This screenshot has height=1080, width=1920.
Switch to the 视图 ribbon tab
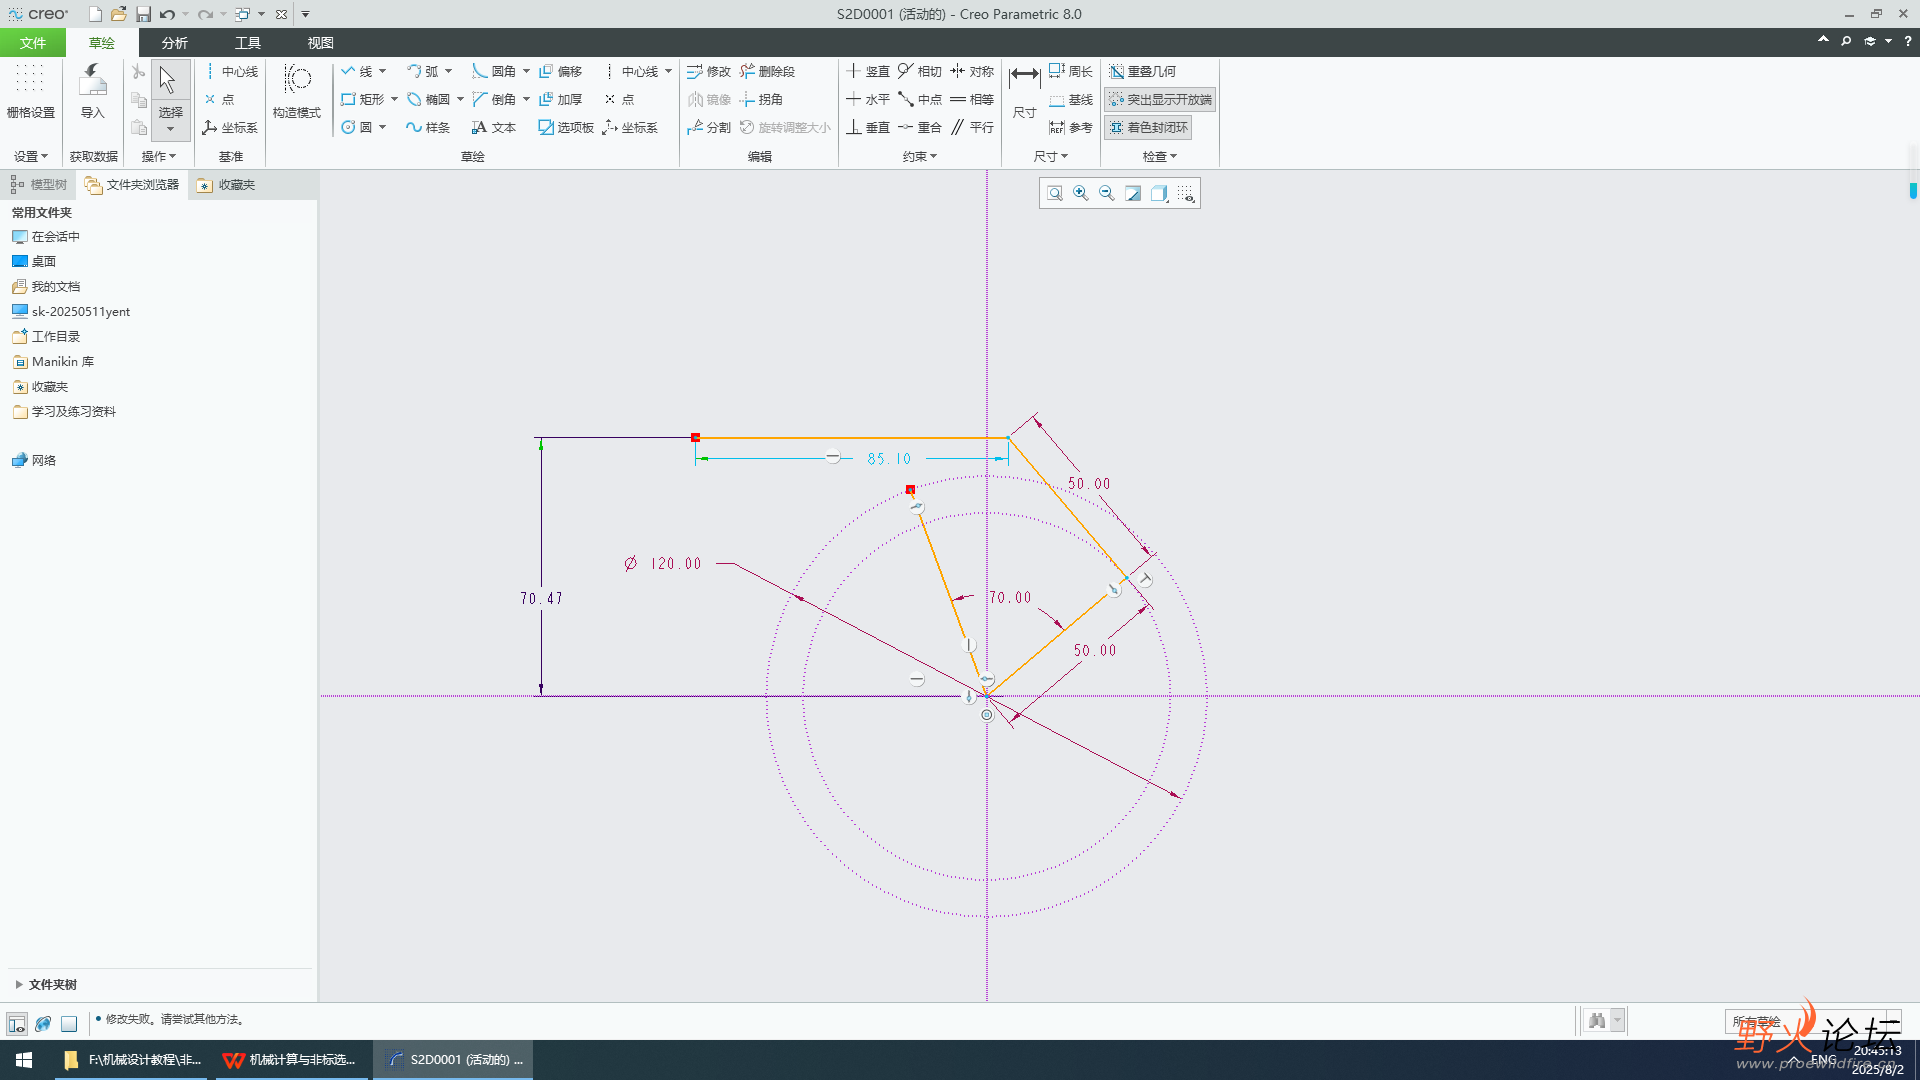click(x=320, y=43)
